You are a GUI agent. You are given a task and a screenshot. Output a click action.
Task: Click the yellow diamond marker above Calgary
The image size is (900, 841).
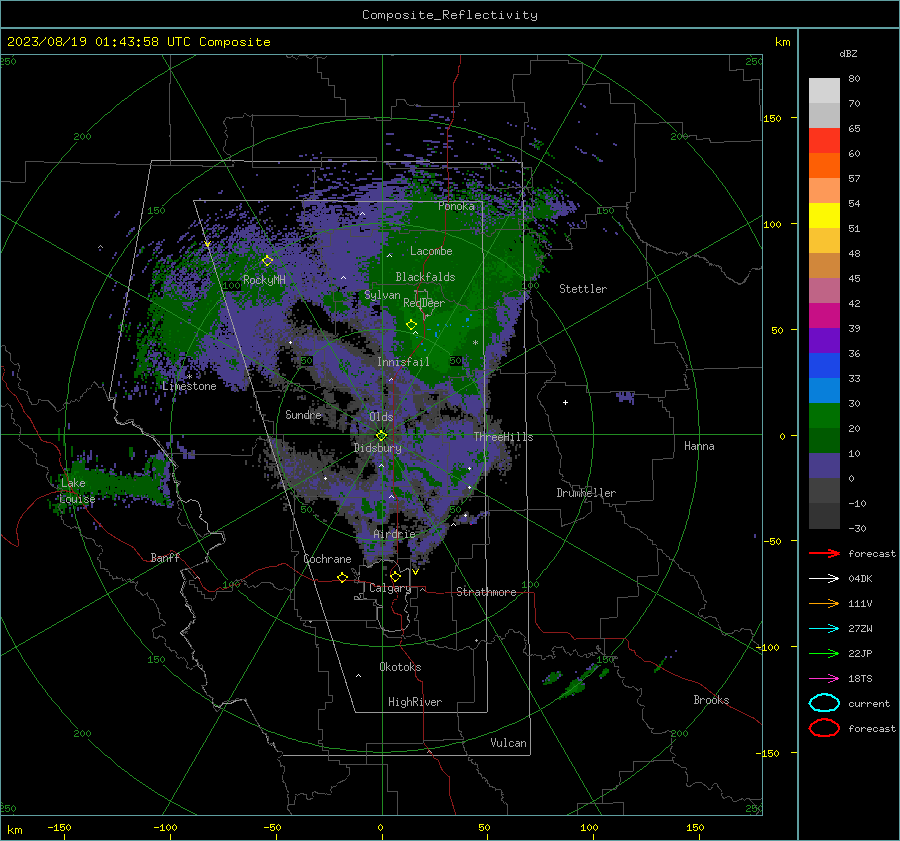(395, 576)
